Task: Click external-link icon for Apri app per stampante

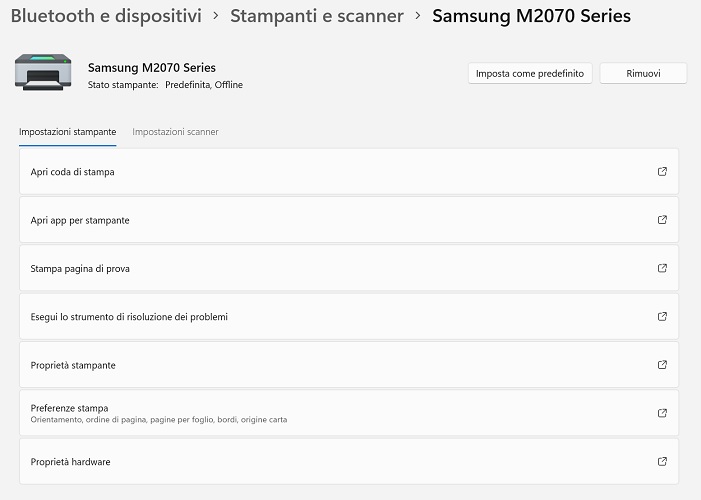Action: pyautogui.click(x=662, y=220)
